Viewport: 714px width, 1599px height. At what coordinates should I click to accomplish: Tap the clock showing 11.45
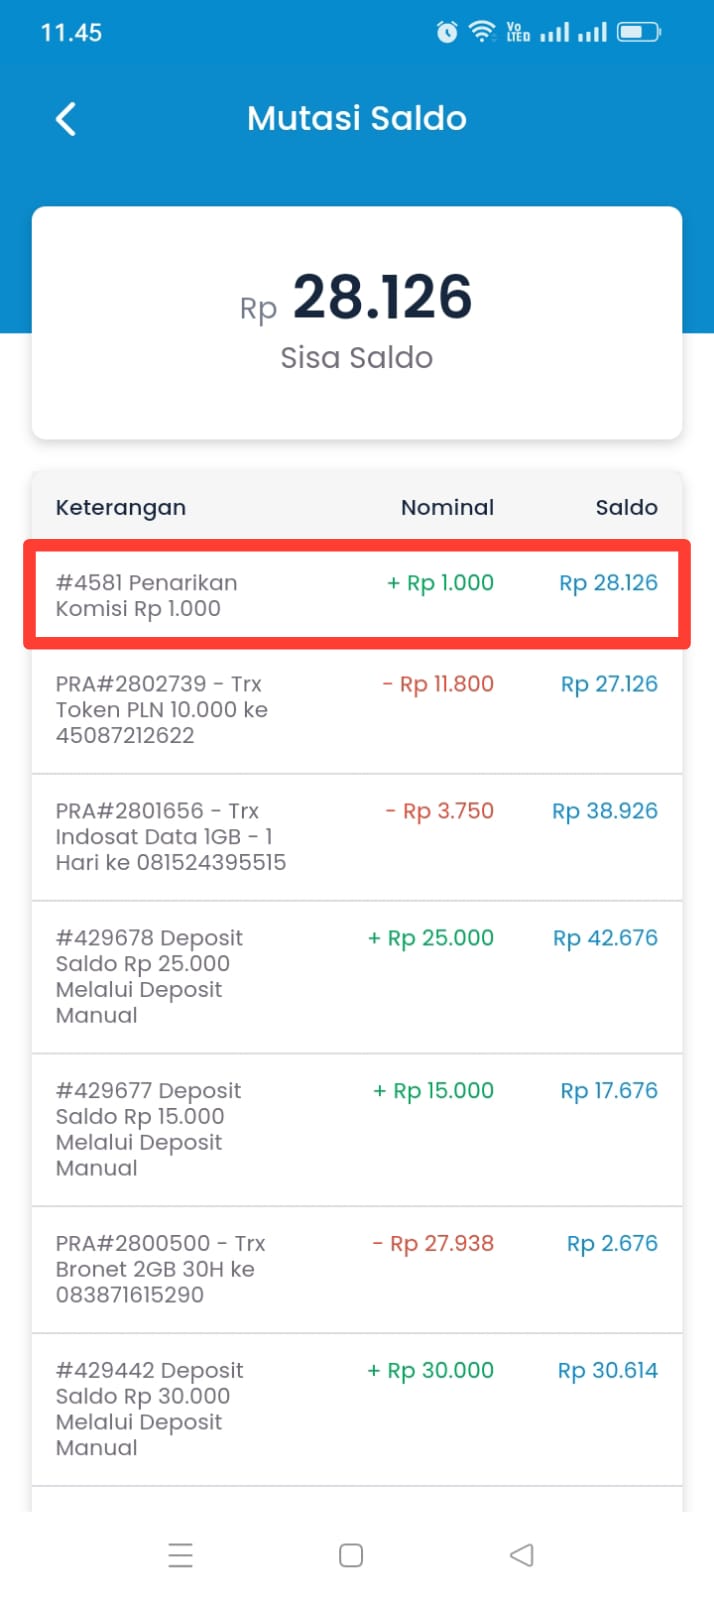click(x=72, y=31)
